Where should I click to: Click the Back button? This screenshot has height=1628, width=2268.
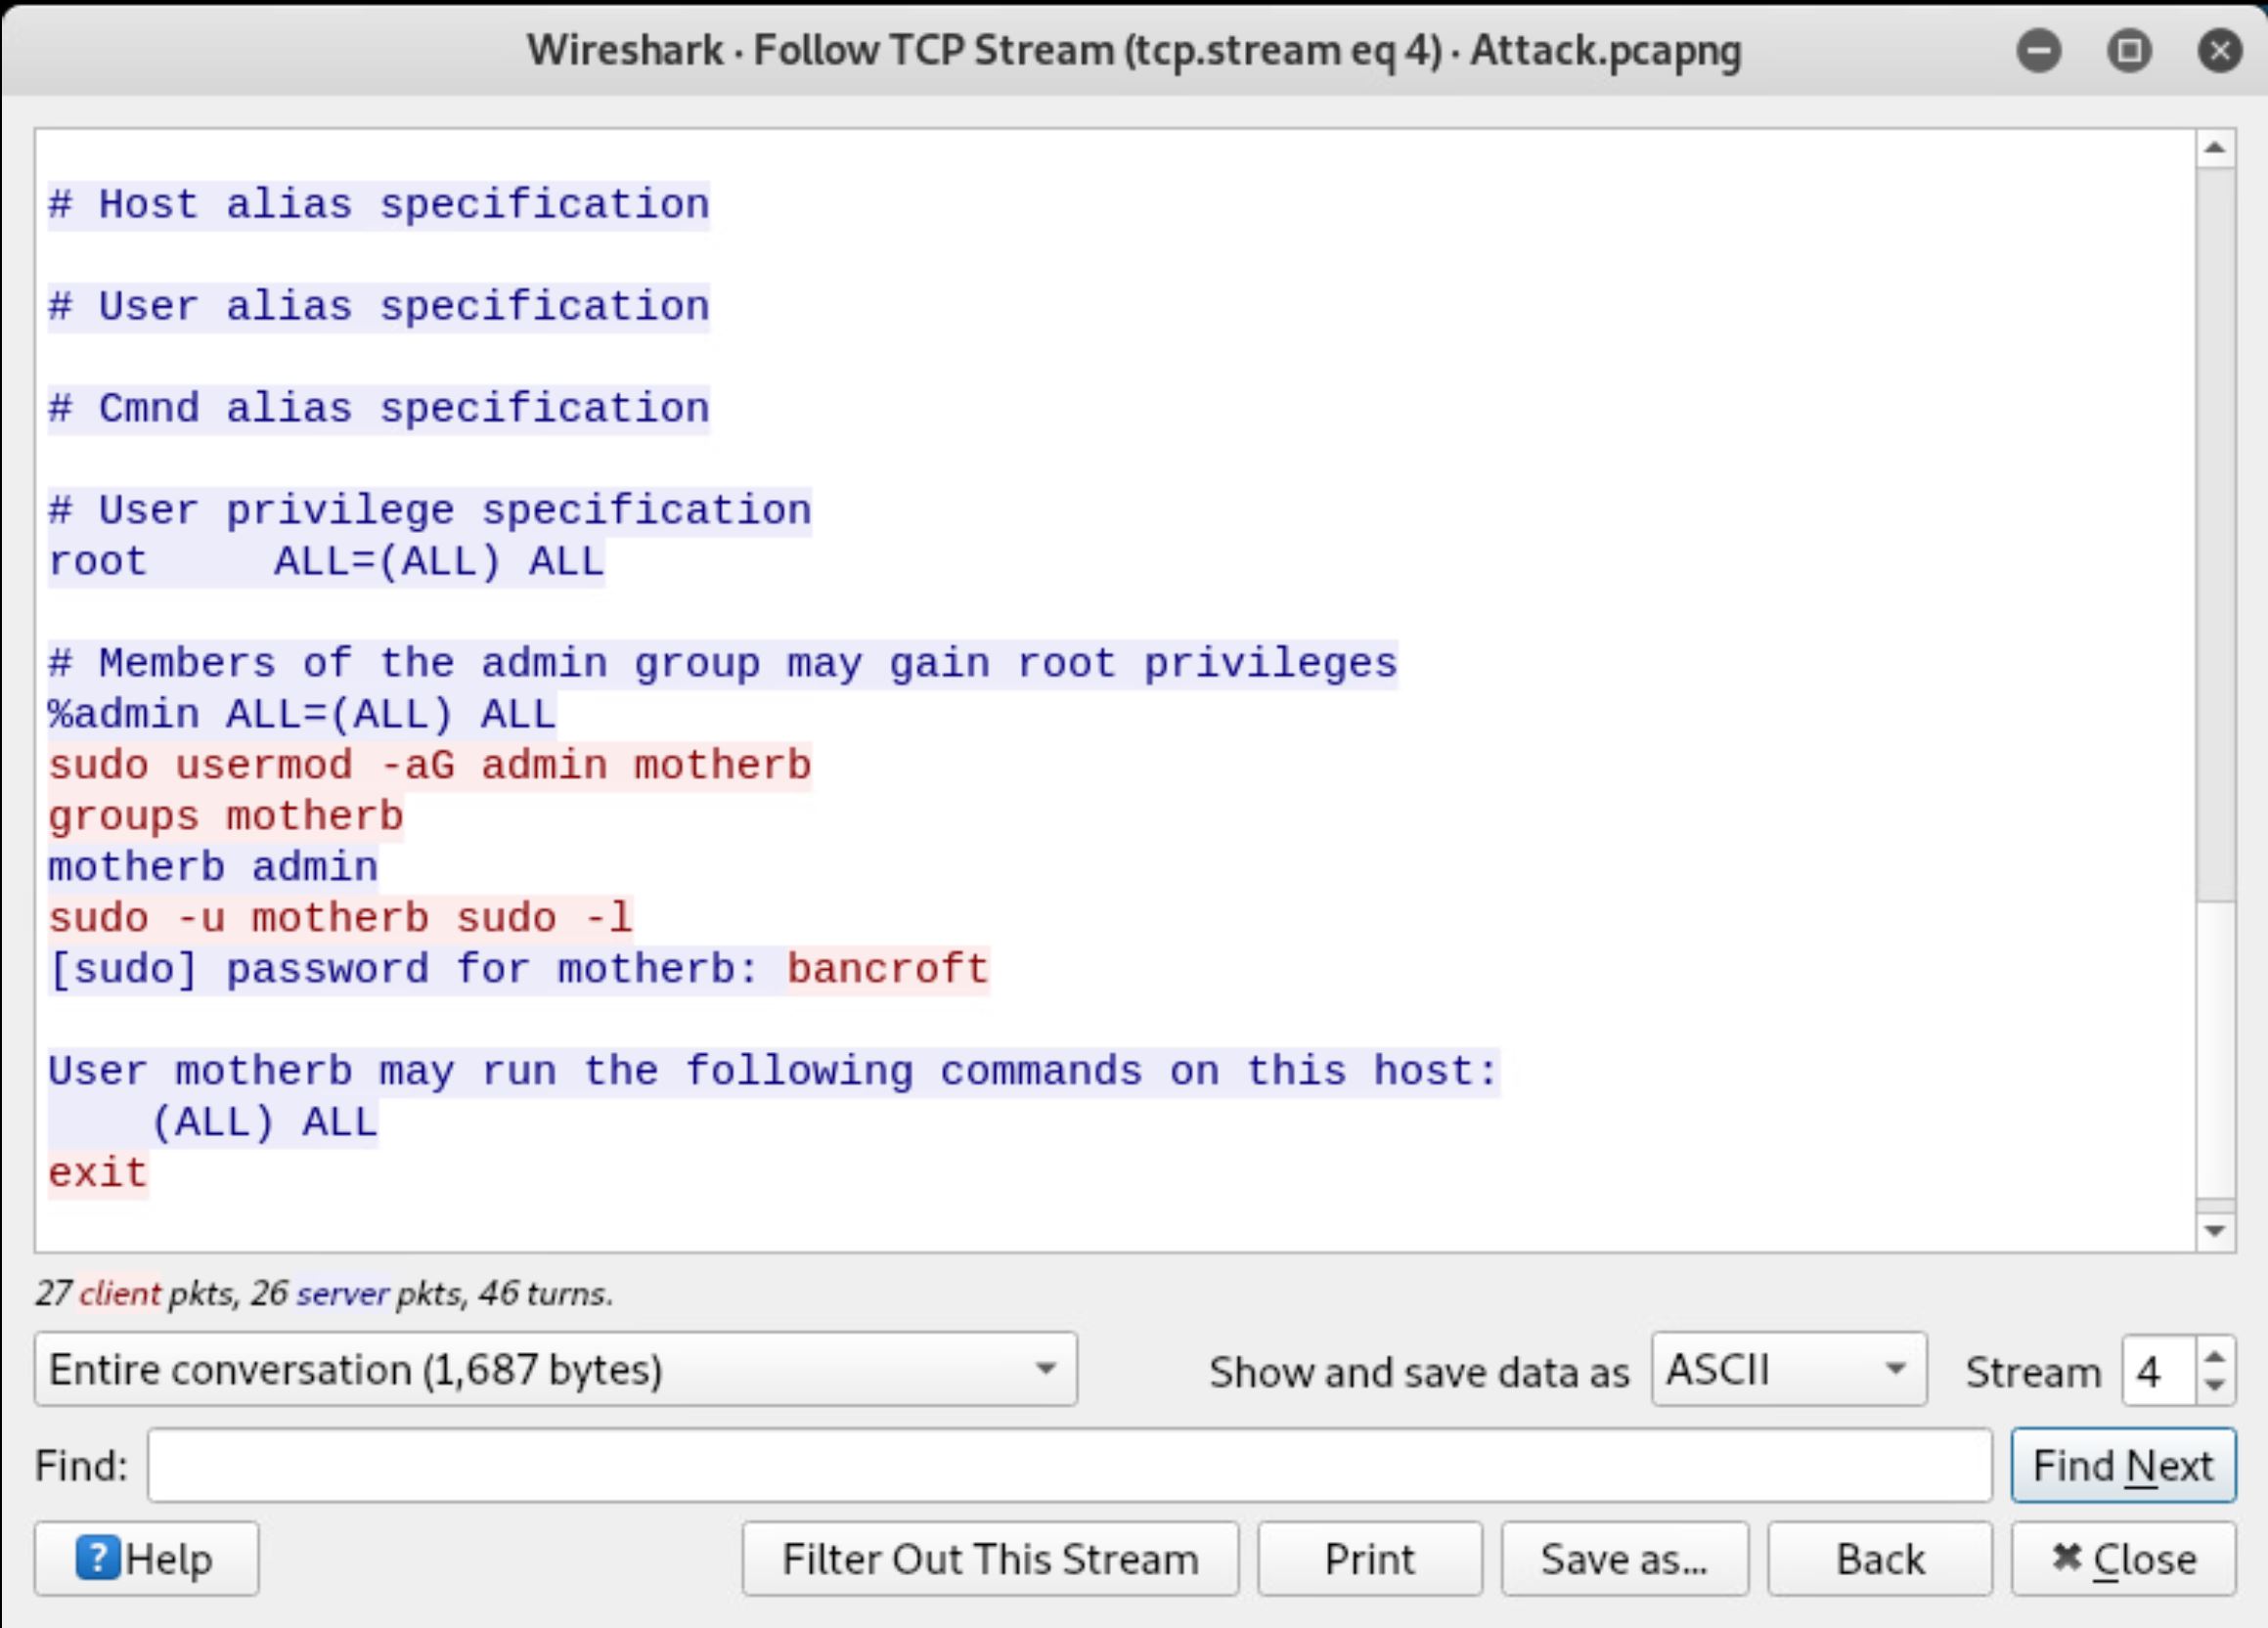1879,1559
